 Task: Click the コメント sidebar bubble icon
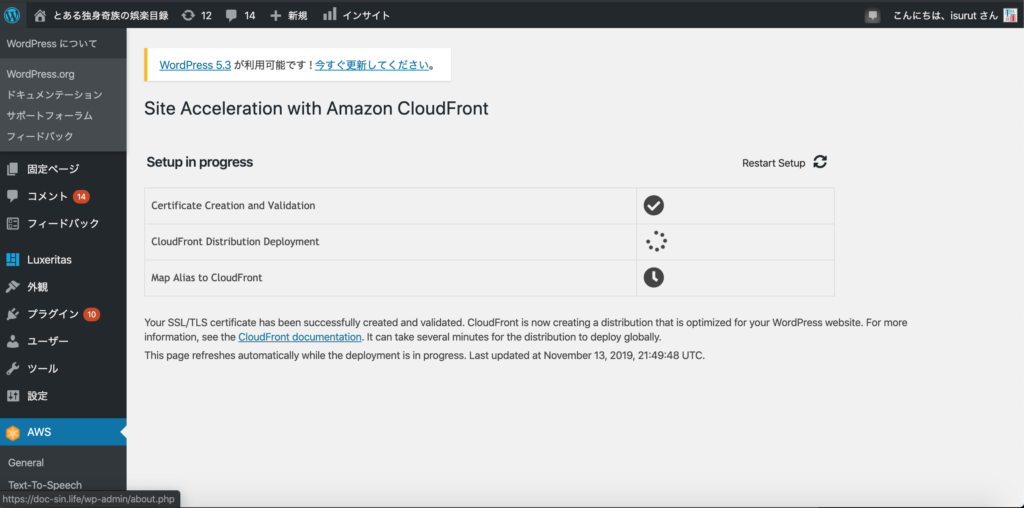pos(12,196)
